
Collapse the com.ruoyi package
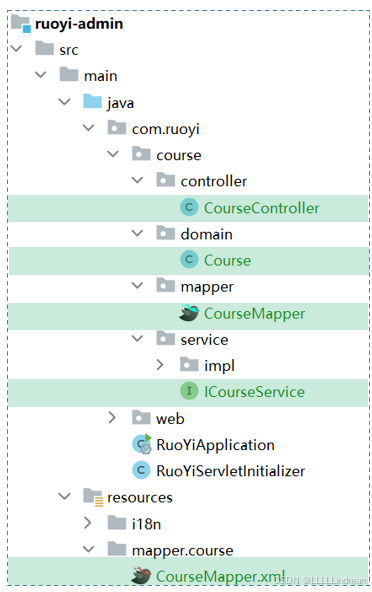point(88,128)
